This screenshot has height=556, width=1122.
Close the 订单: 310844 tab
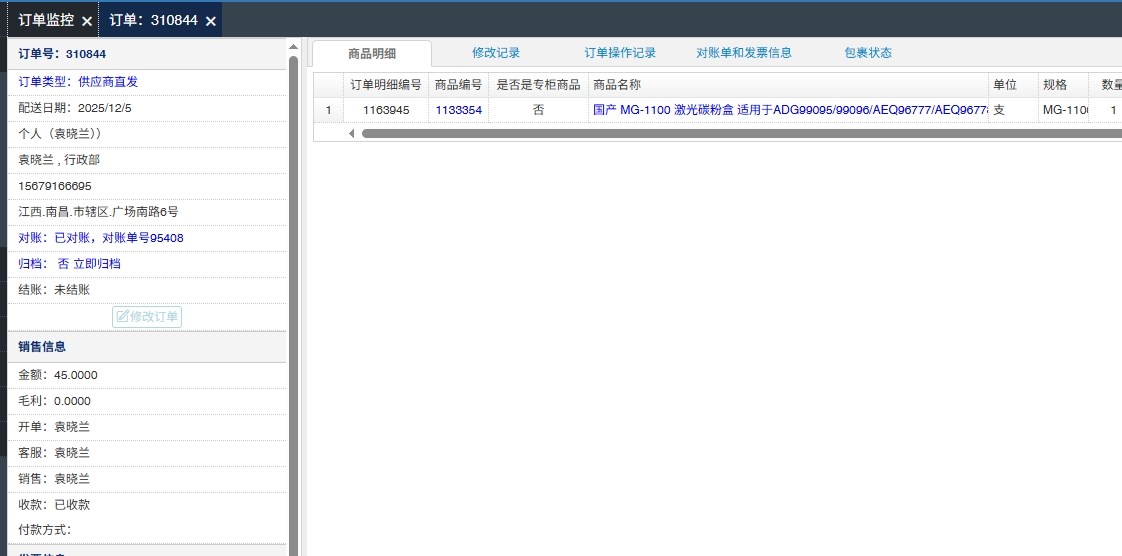211,21
